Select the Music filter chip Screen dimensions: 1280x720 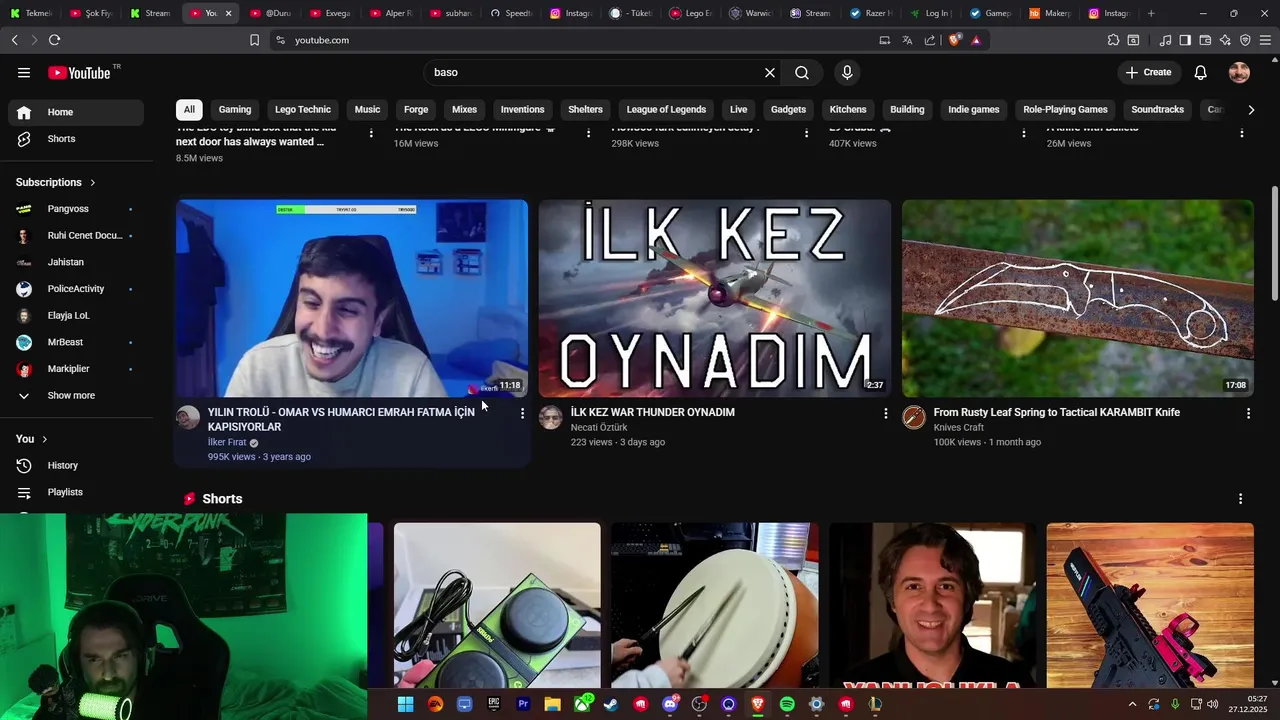click(x=367, y=109)
